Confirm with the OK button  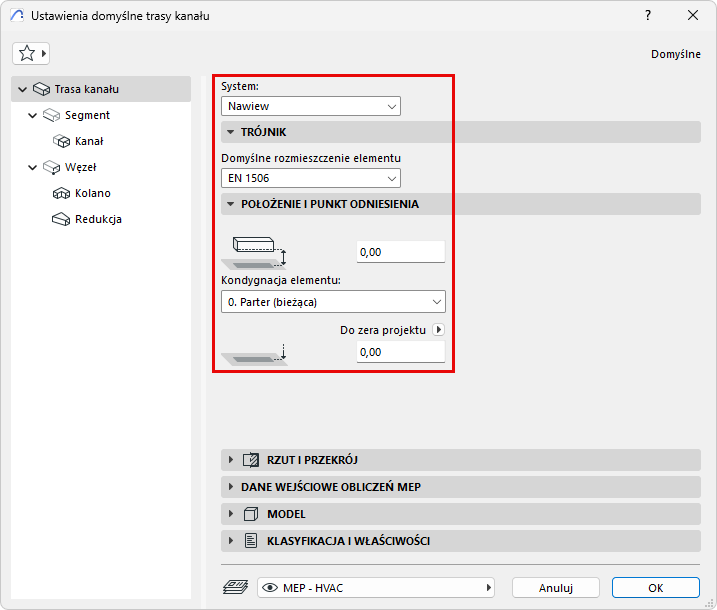click(656, 588)
